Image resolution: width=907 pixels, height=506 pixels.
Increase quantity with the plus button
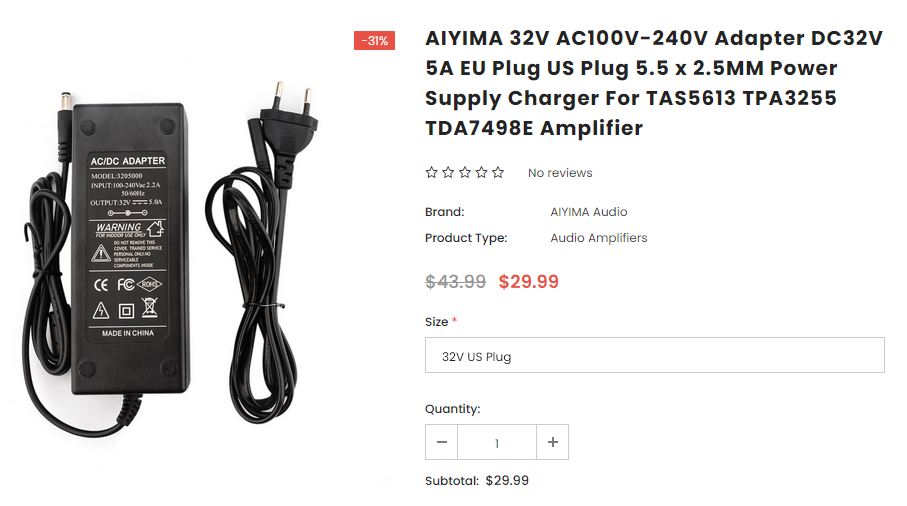[x=552, y=442]
